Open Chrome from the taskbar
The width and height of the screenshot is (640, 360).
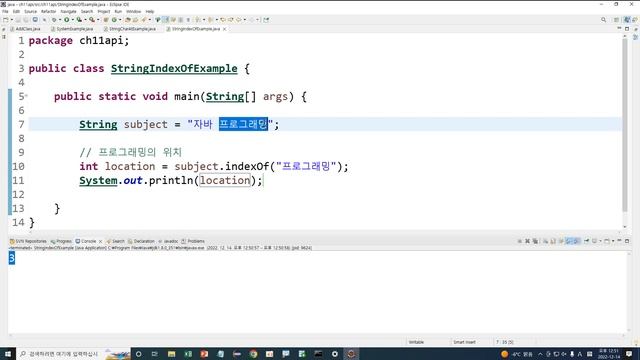coord(253,354)
